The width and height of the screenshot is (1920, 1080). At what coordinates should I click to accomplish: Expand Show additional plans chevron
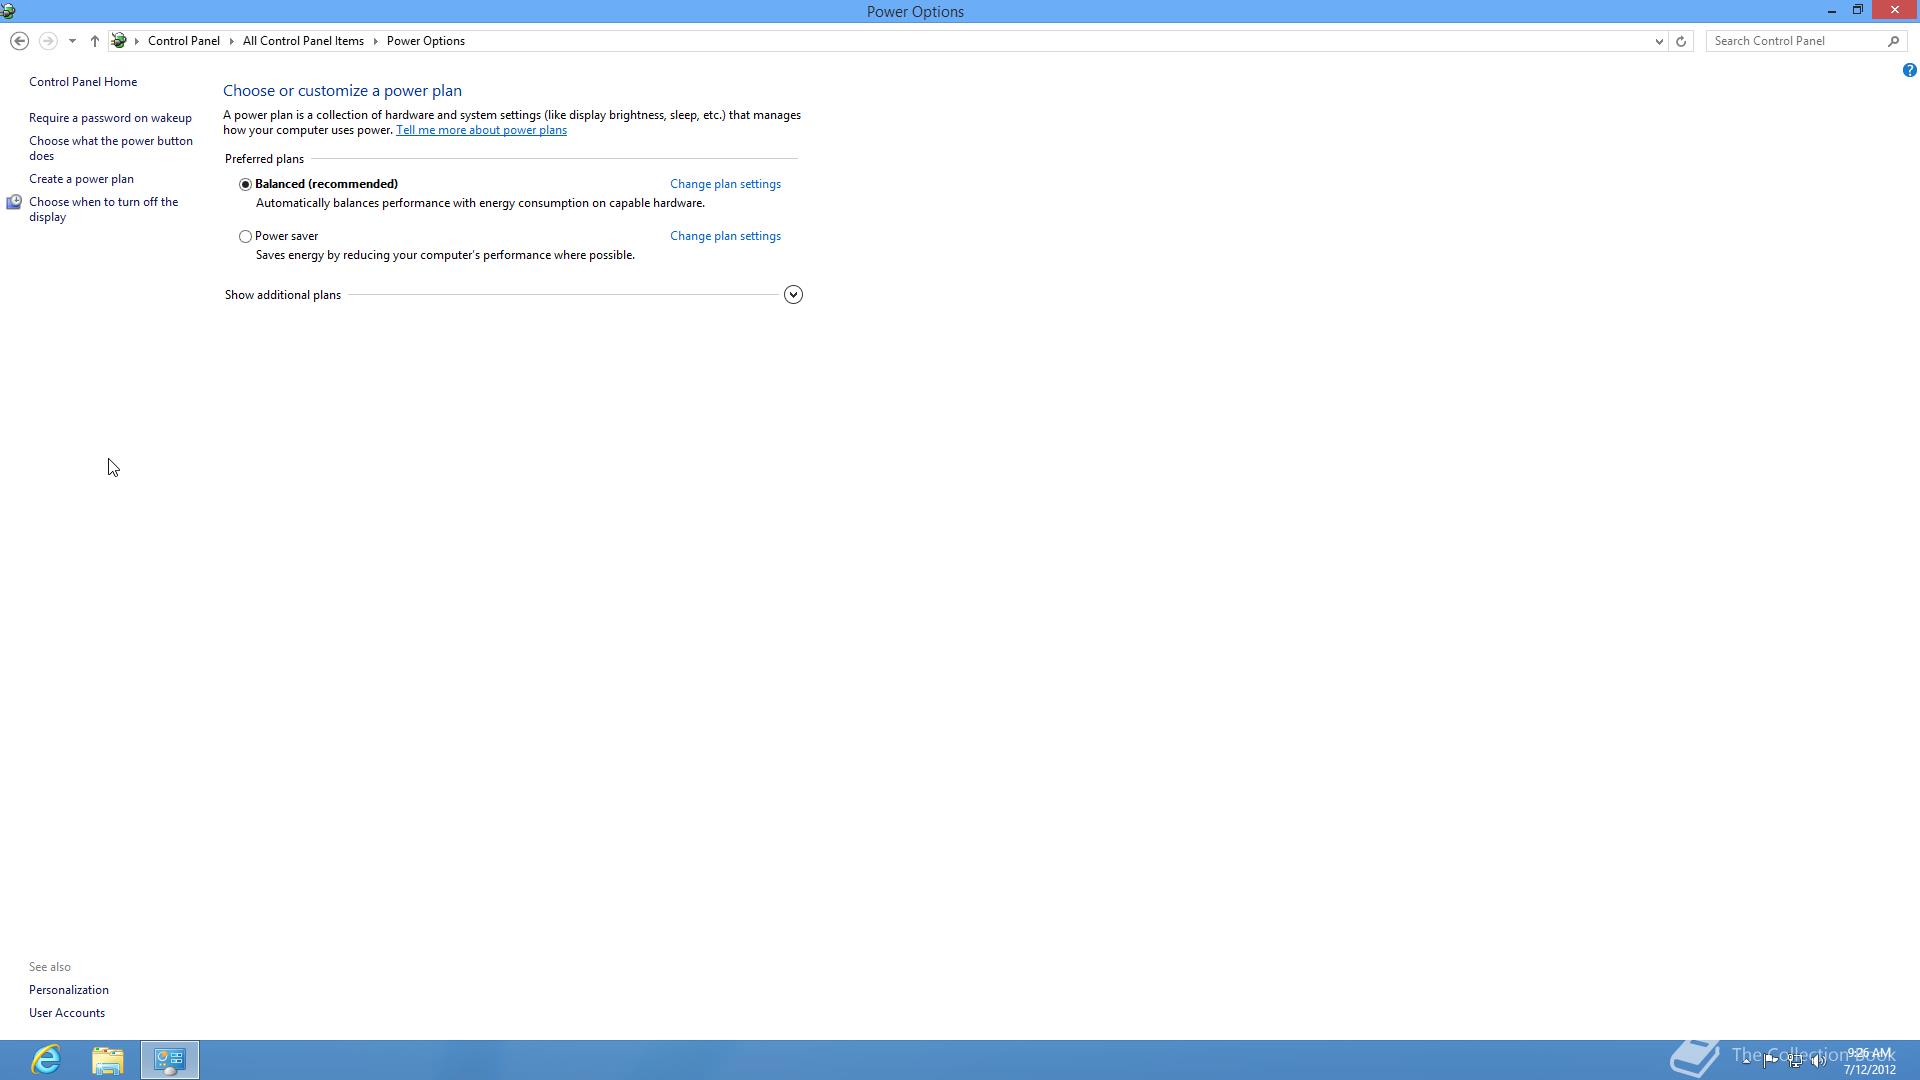point(793,295)
